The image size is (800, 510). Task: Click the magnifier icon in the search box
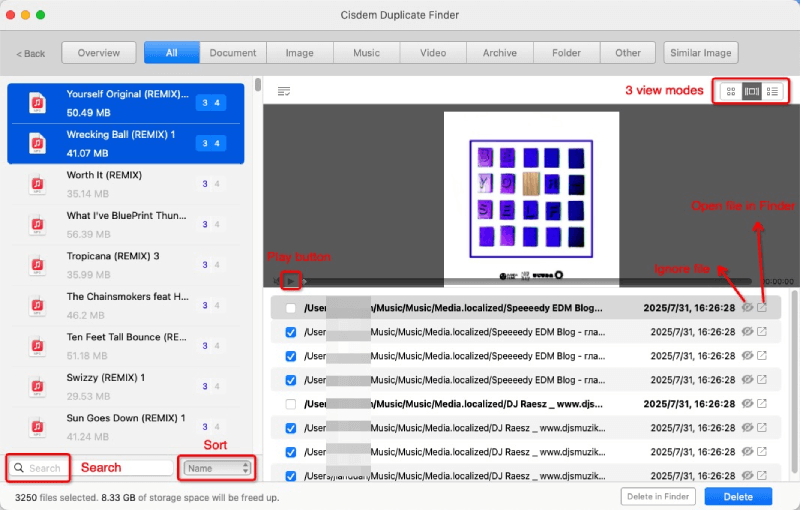point(19,468)
